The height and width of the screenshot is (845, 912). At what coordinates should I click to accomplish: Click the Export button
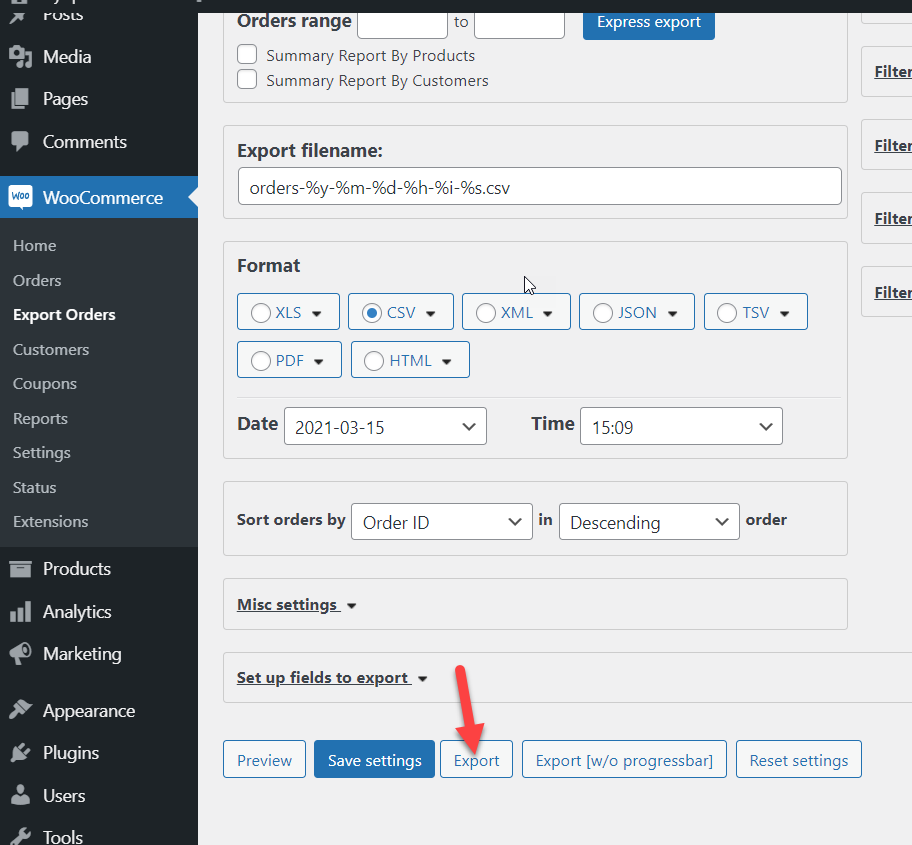pyautogui.click(x=476, y=760)
